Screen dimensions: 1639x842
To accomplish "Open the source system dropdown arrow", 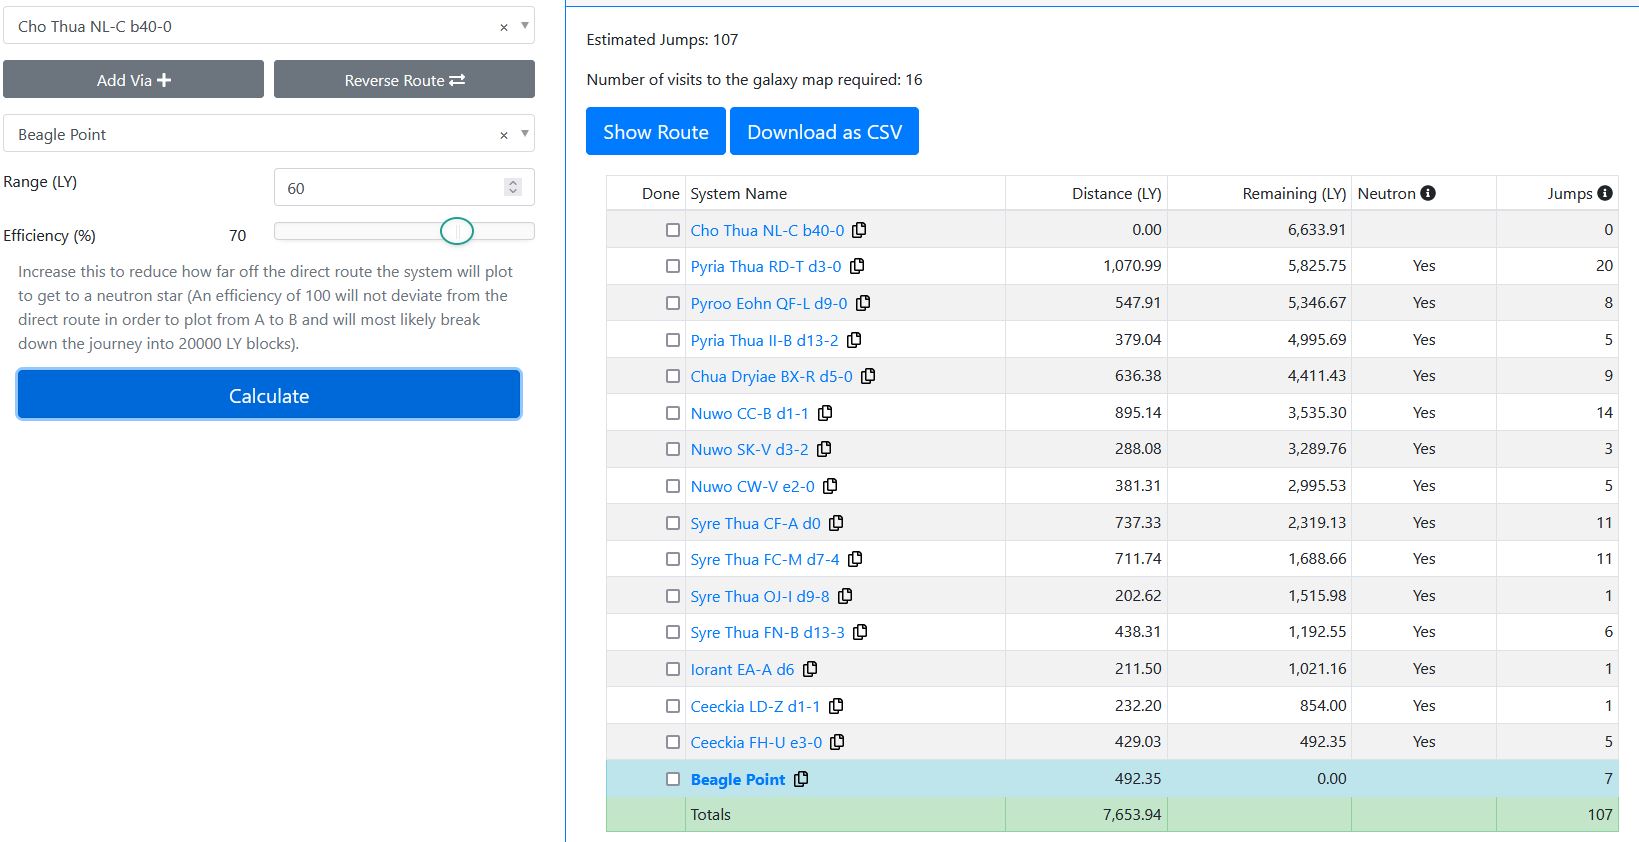I will [525, 26].
